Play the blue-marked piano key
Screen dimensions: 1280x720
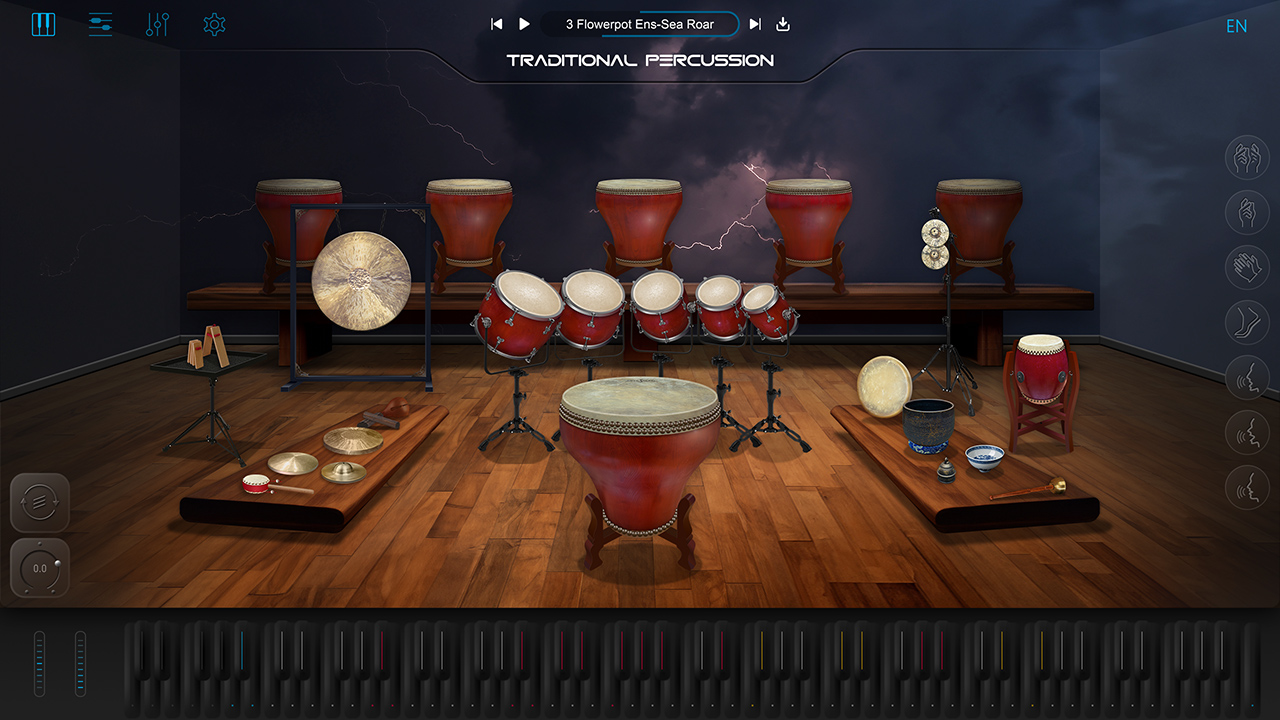point(241,650)
